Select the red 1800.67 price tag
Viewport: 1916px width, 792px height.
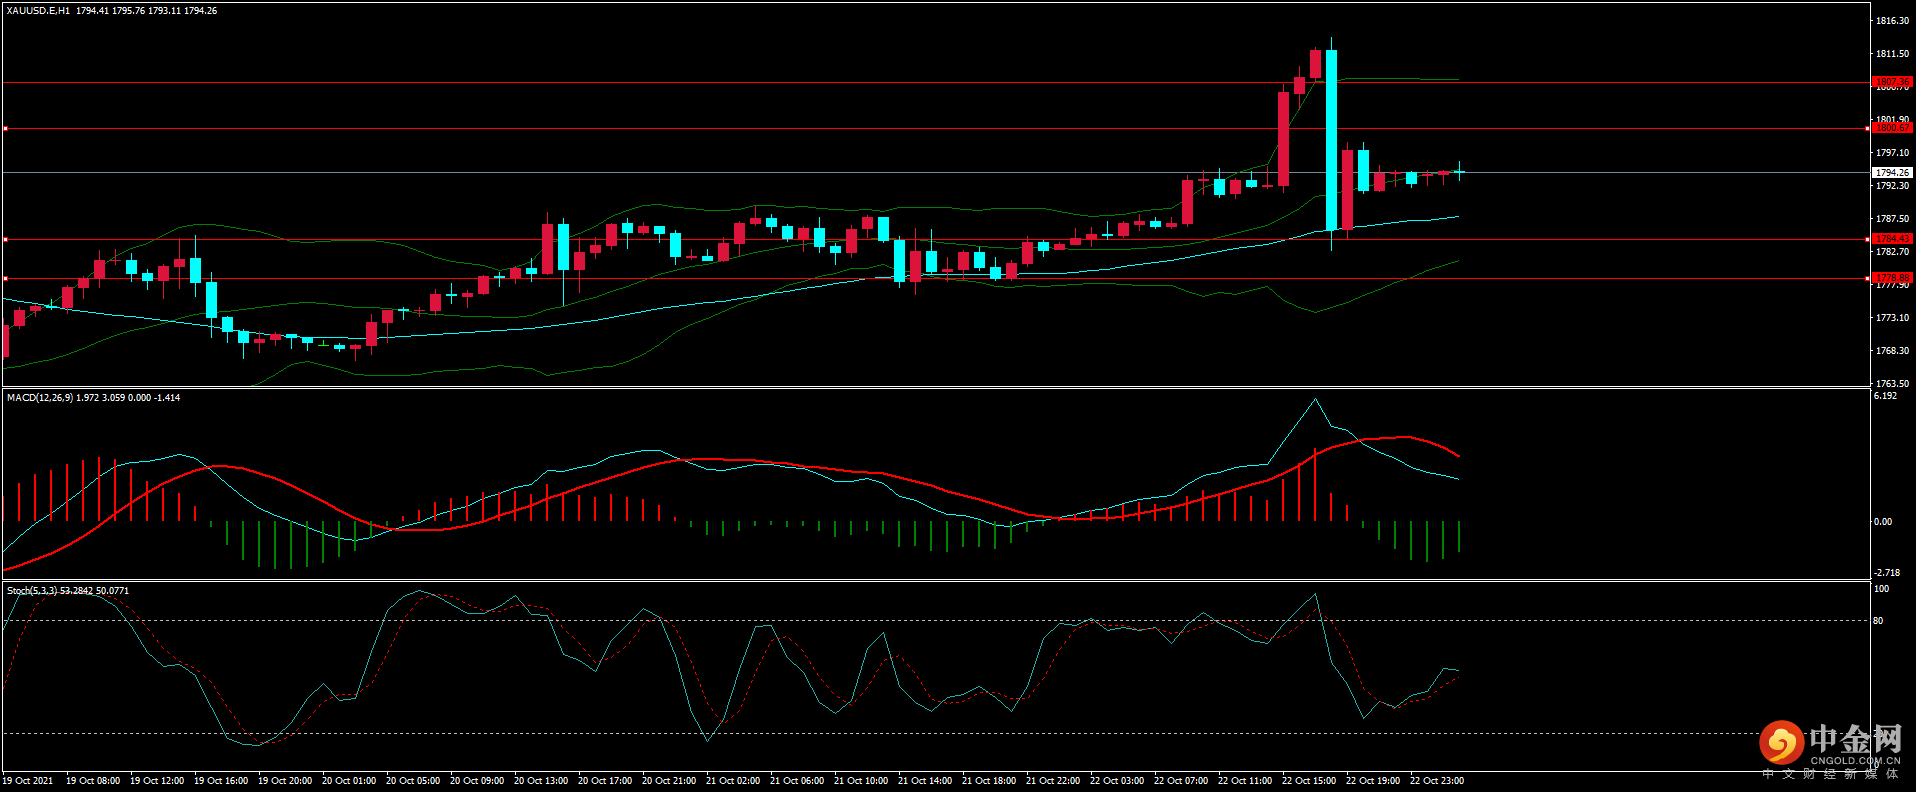[1892, 128]
